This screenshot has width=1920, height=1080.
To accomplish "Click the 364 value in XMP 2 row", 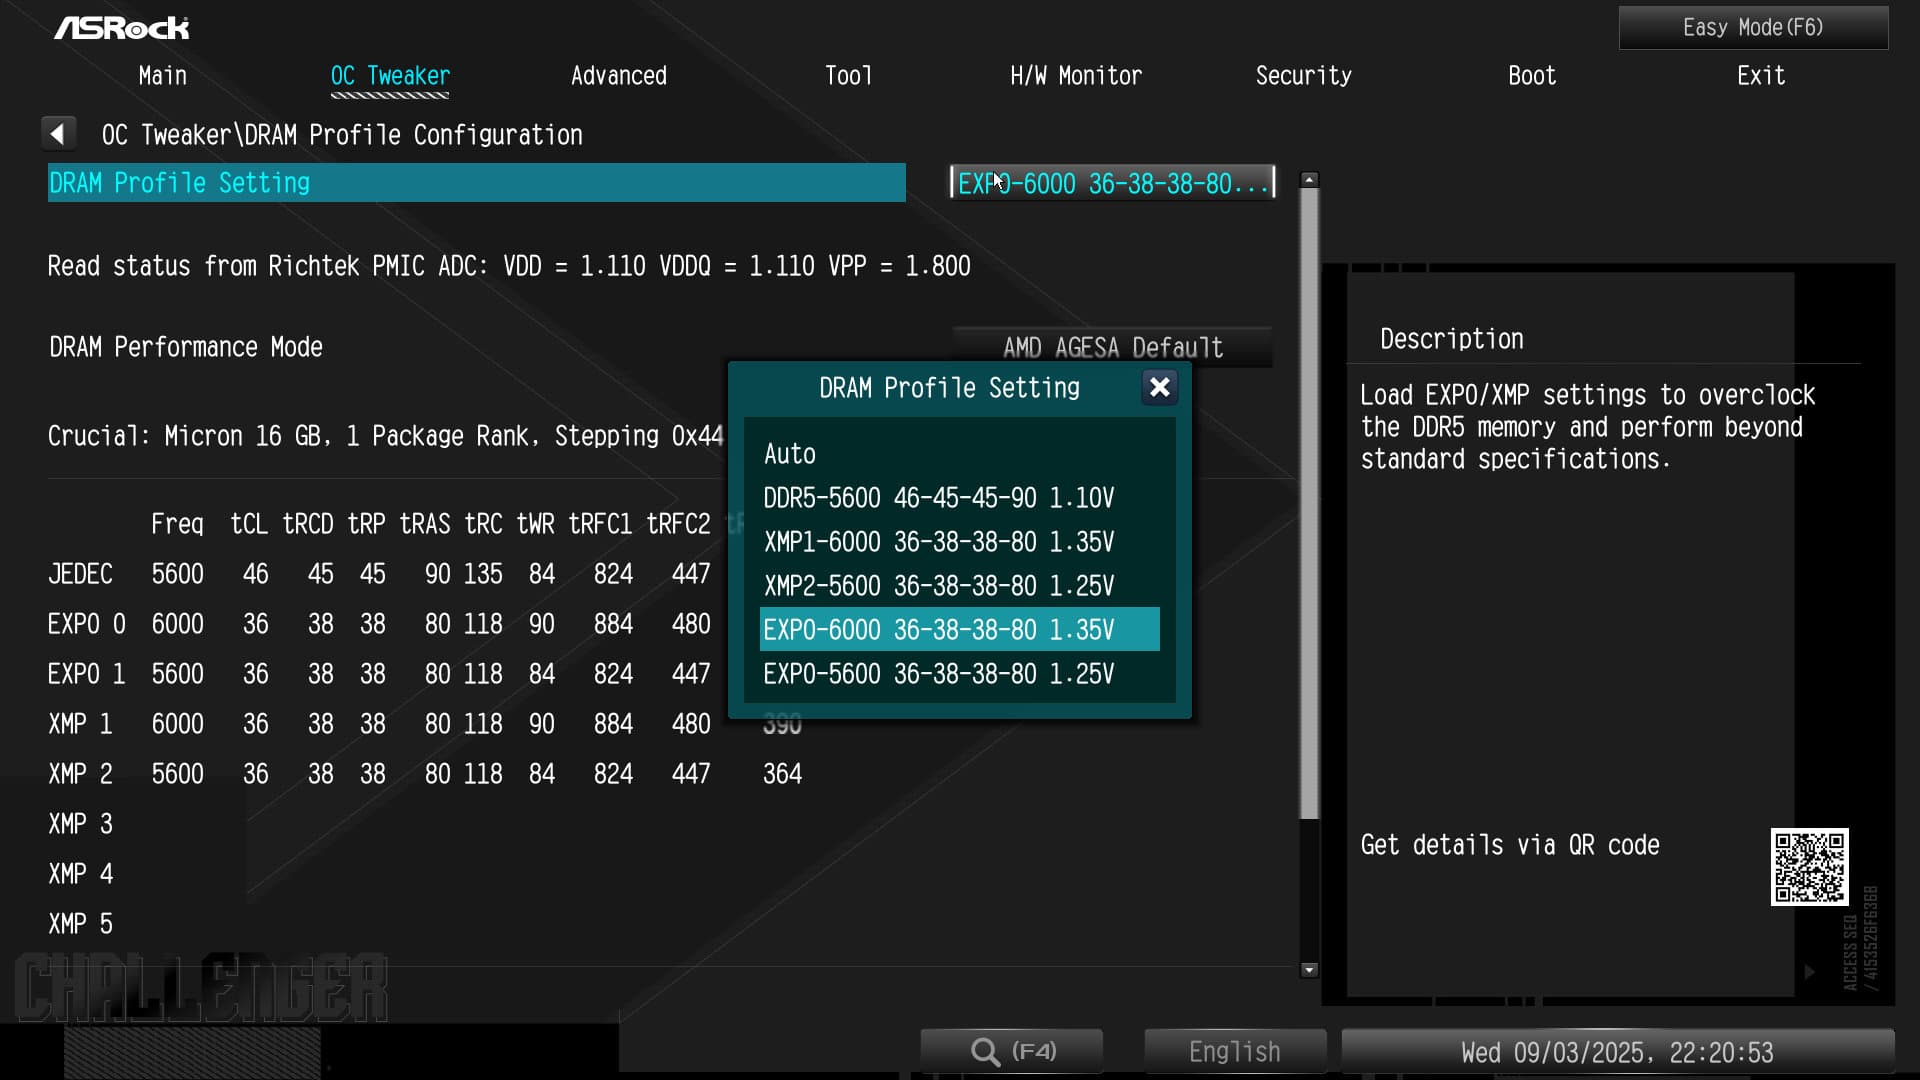I will click(x=782, y=774).
